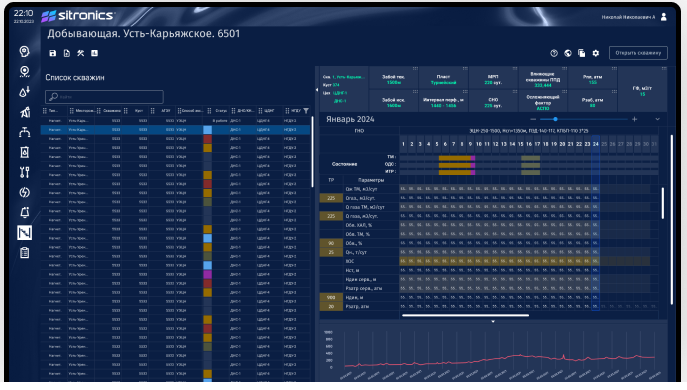Open the clipboard reports sidebar section
Viewport: 687px width, 390px height.
tap(25, 253)
